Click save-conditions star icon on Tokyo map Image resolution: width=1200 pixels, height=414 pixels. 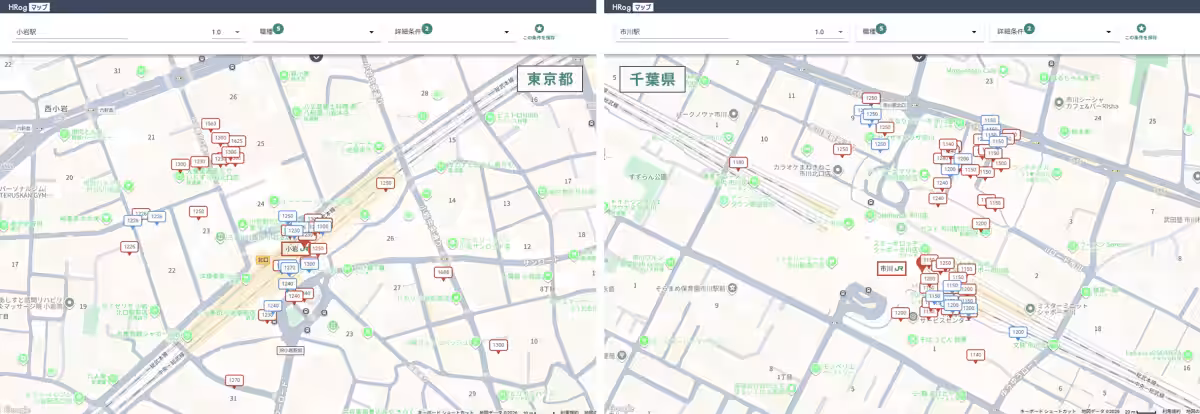coord(539,29)
